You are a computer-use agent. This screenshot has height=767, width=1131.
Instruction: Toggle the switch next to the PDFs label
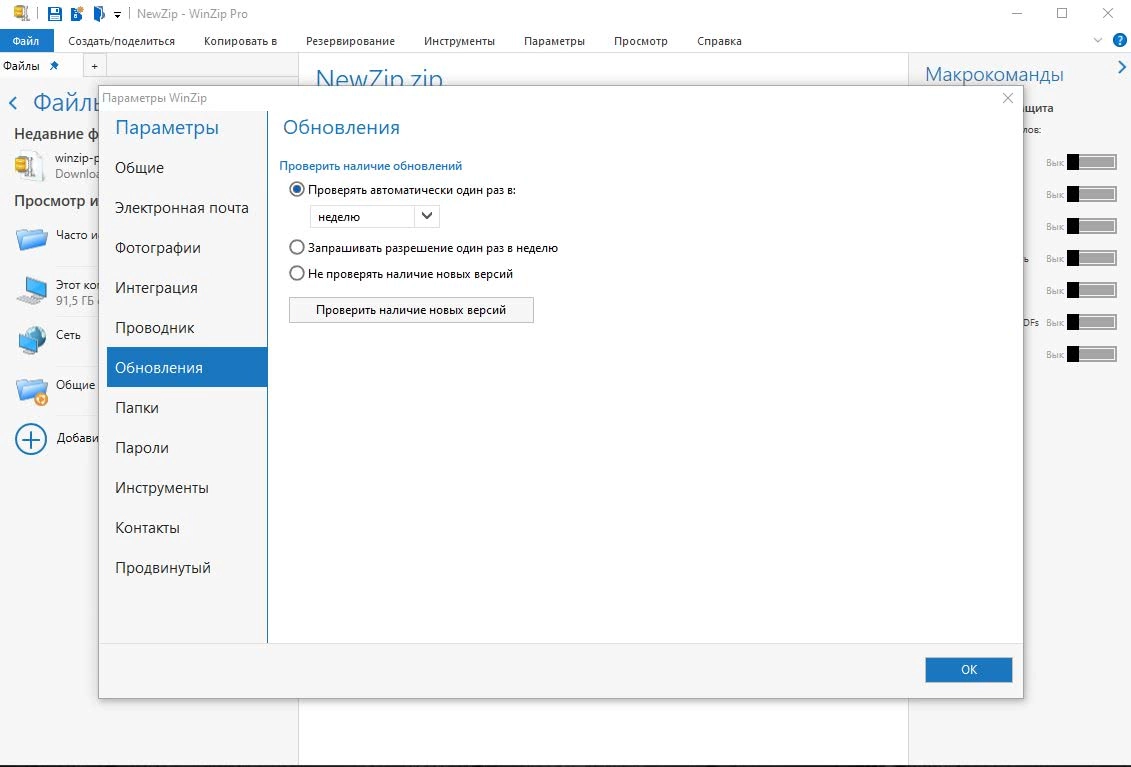coord(1091,322)
